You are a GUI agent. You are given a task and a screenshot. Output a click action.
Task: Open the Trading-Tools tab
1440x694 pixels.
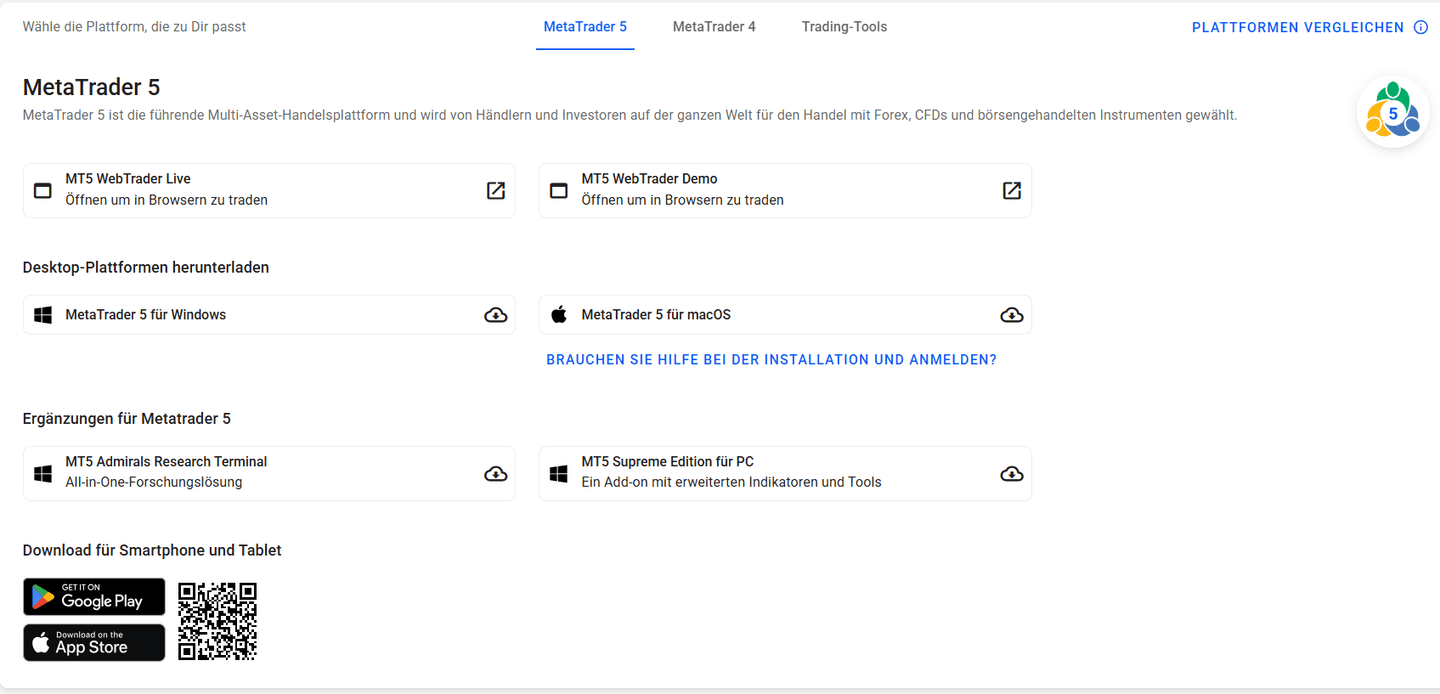pyautogui.click(x=844, y=27)
